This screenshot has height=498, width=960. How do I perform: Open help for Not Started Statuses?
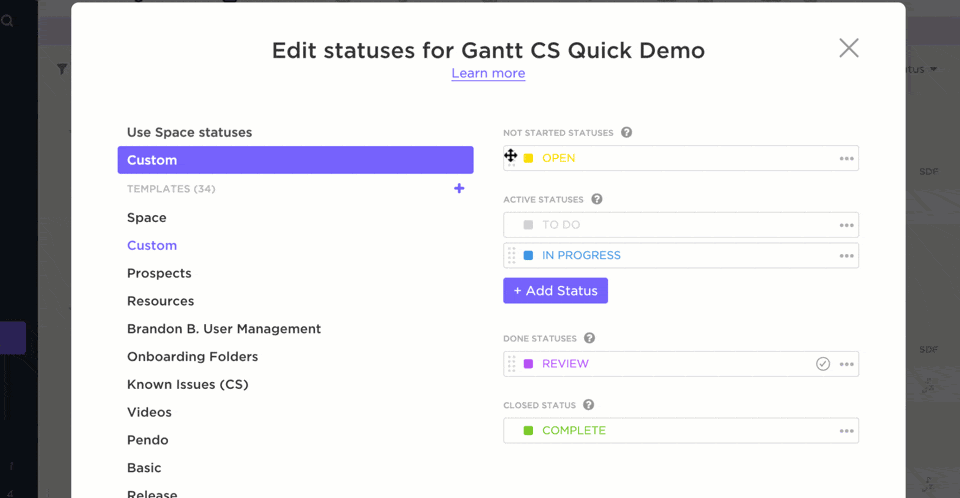[x=627, y=132]
